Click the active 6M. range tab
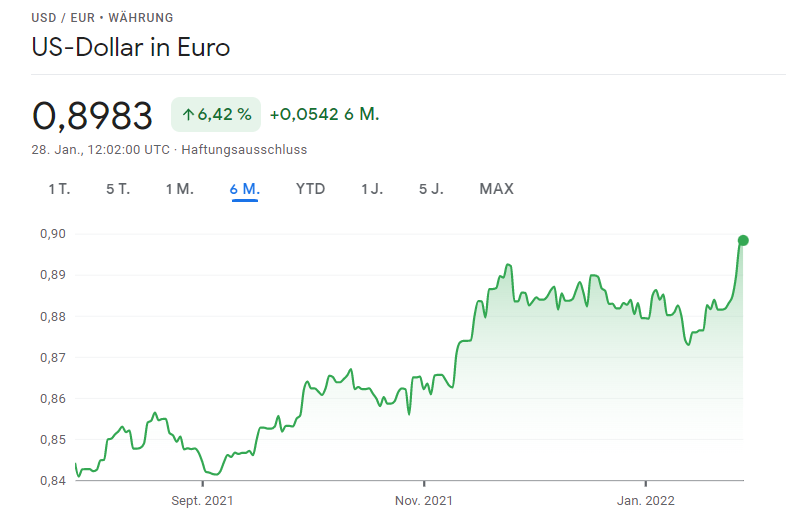This screenshot has width=786, height=525. tap(245, 189)
